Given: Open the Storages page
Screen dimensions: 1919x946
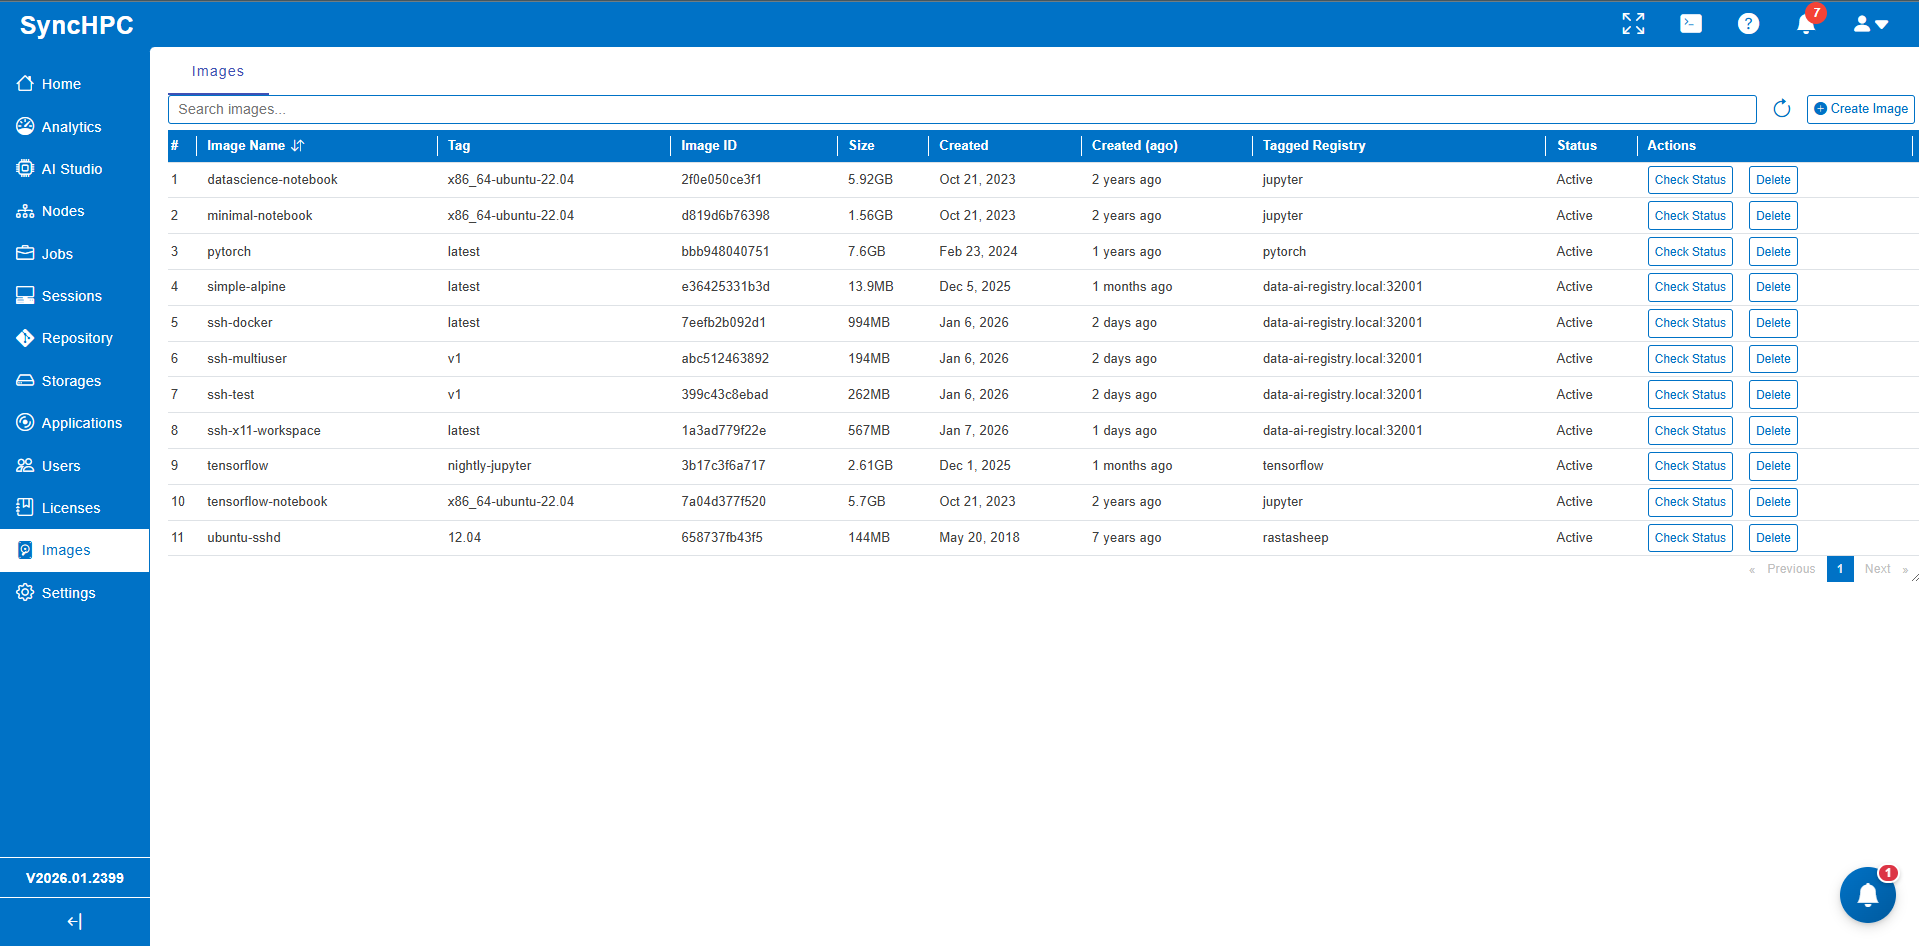Looking at the screenshot, I should point(70,381).
